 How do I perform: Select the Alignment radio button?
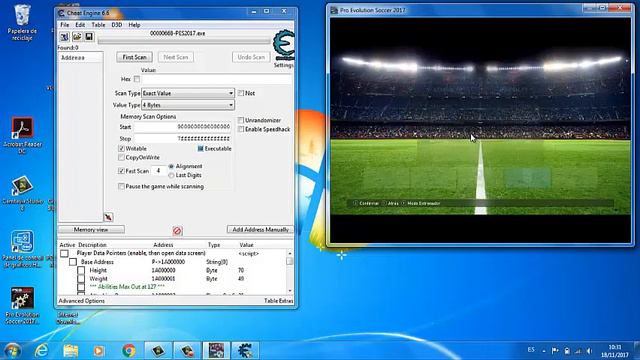(x=171, y=166)
